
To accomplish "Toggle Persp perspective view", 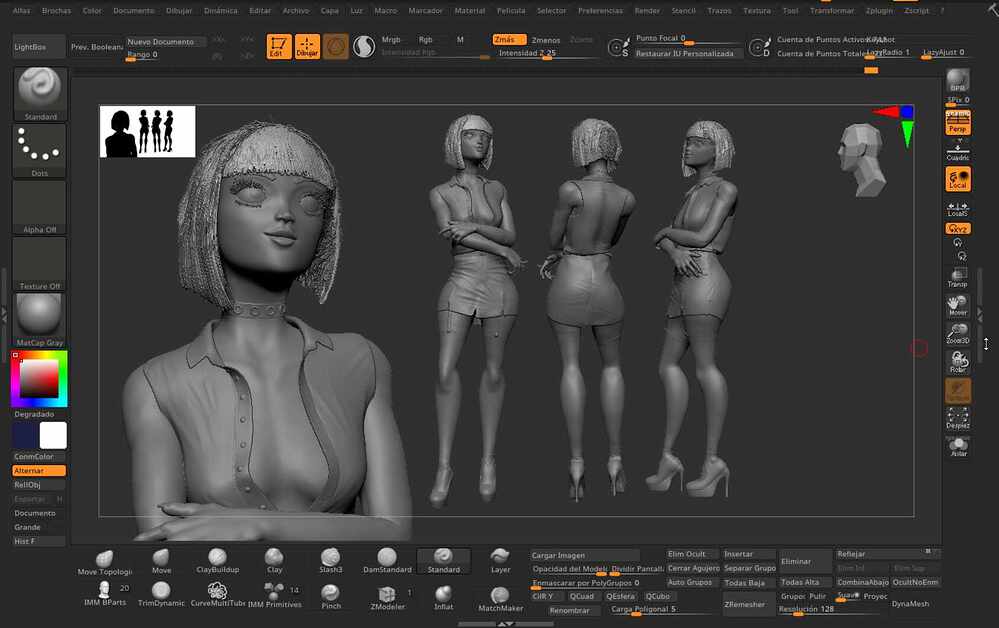I will pos(958,122).
